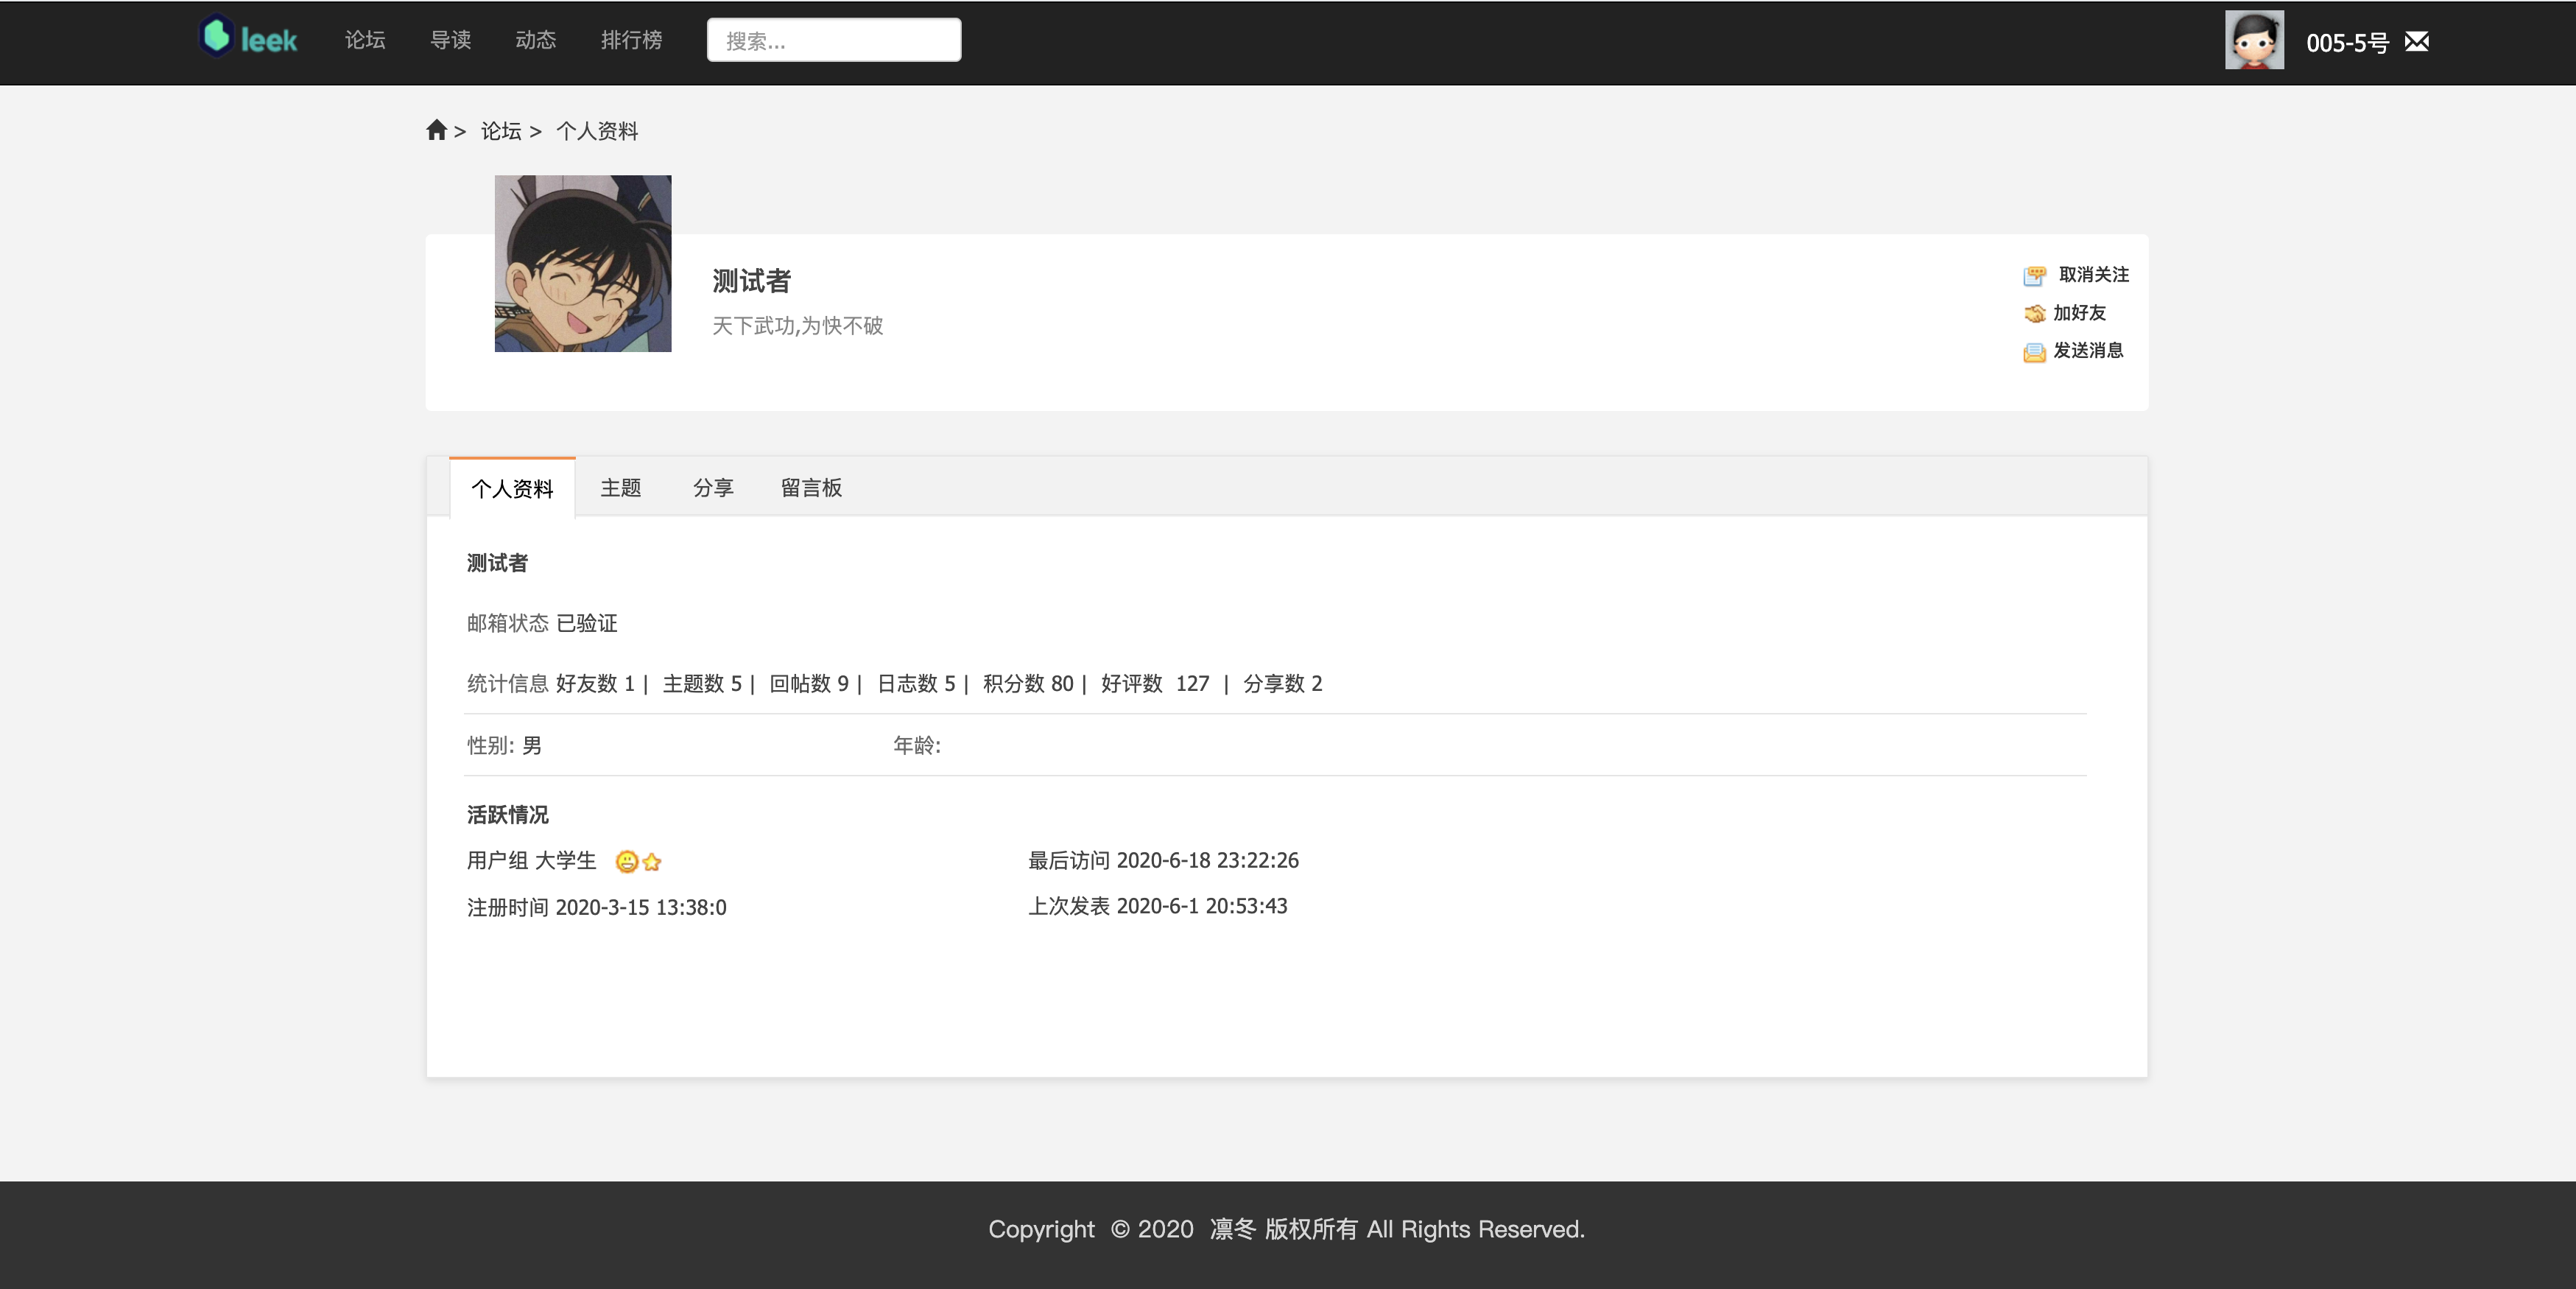
Task: Click 个人资料 in the breadcrumb
Action: click(597, 131)
